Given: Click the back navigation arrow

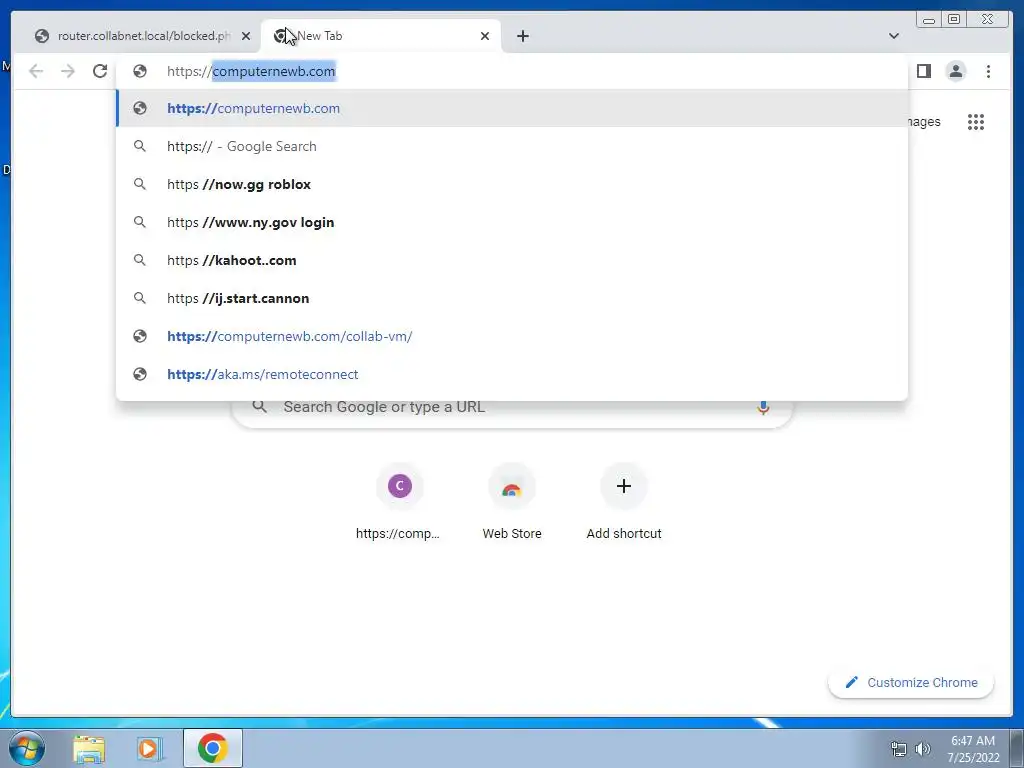Looking at the screenshot, I should (36, 71).
